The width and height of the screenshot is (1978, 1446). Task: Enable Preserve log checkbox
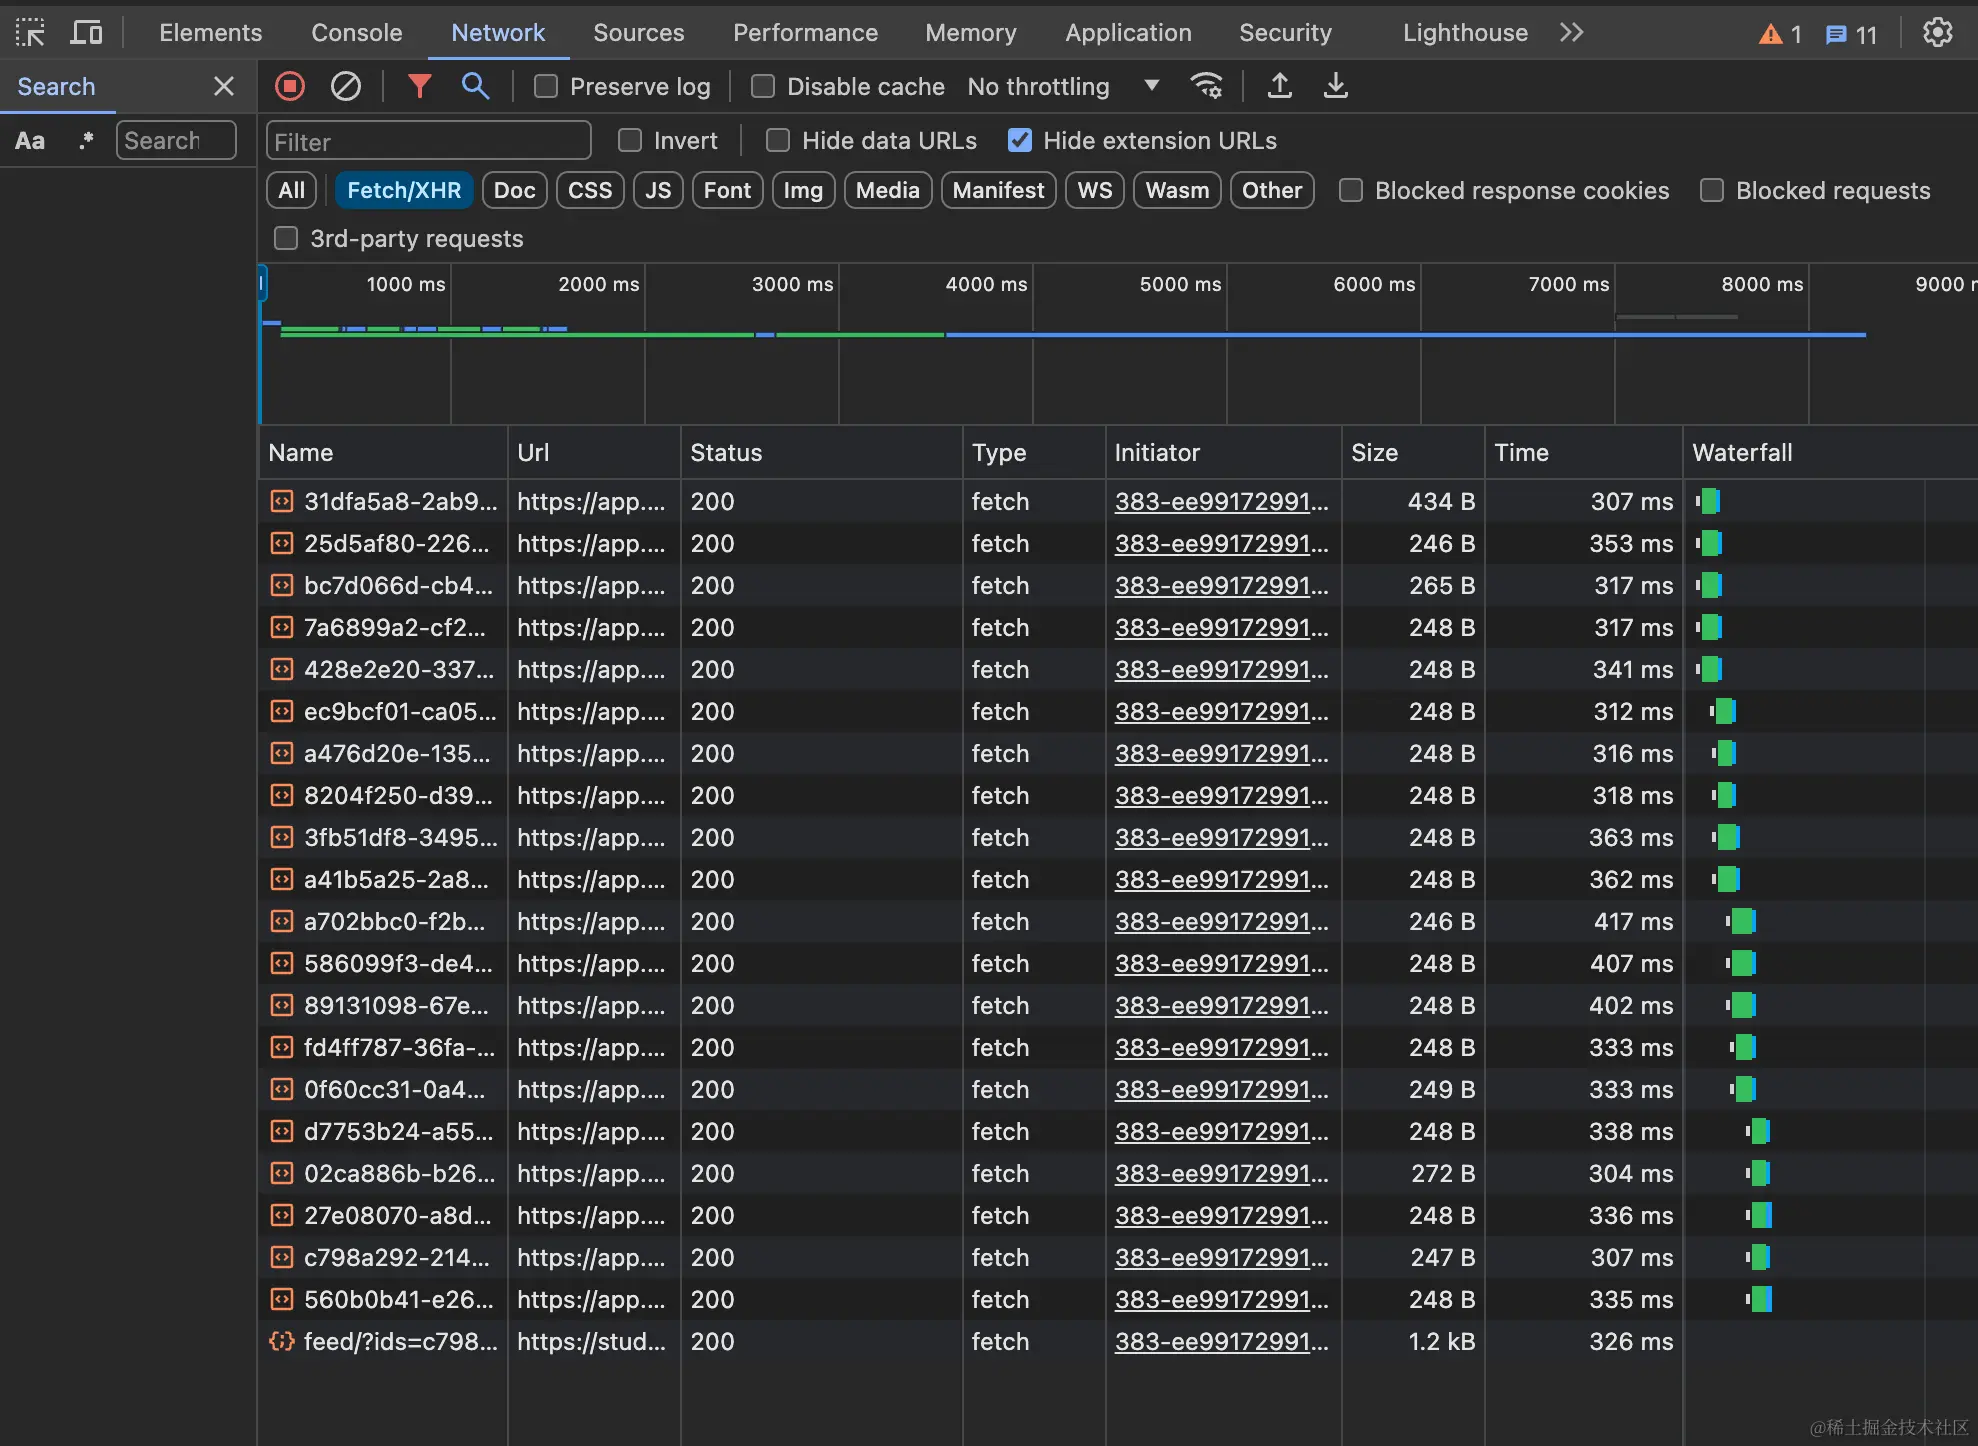point(546,86)
